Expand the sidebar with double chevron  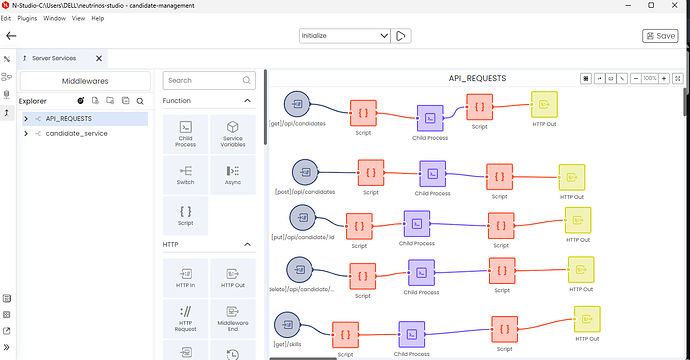[7, 347]
